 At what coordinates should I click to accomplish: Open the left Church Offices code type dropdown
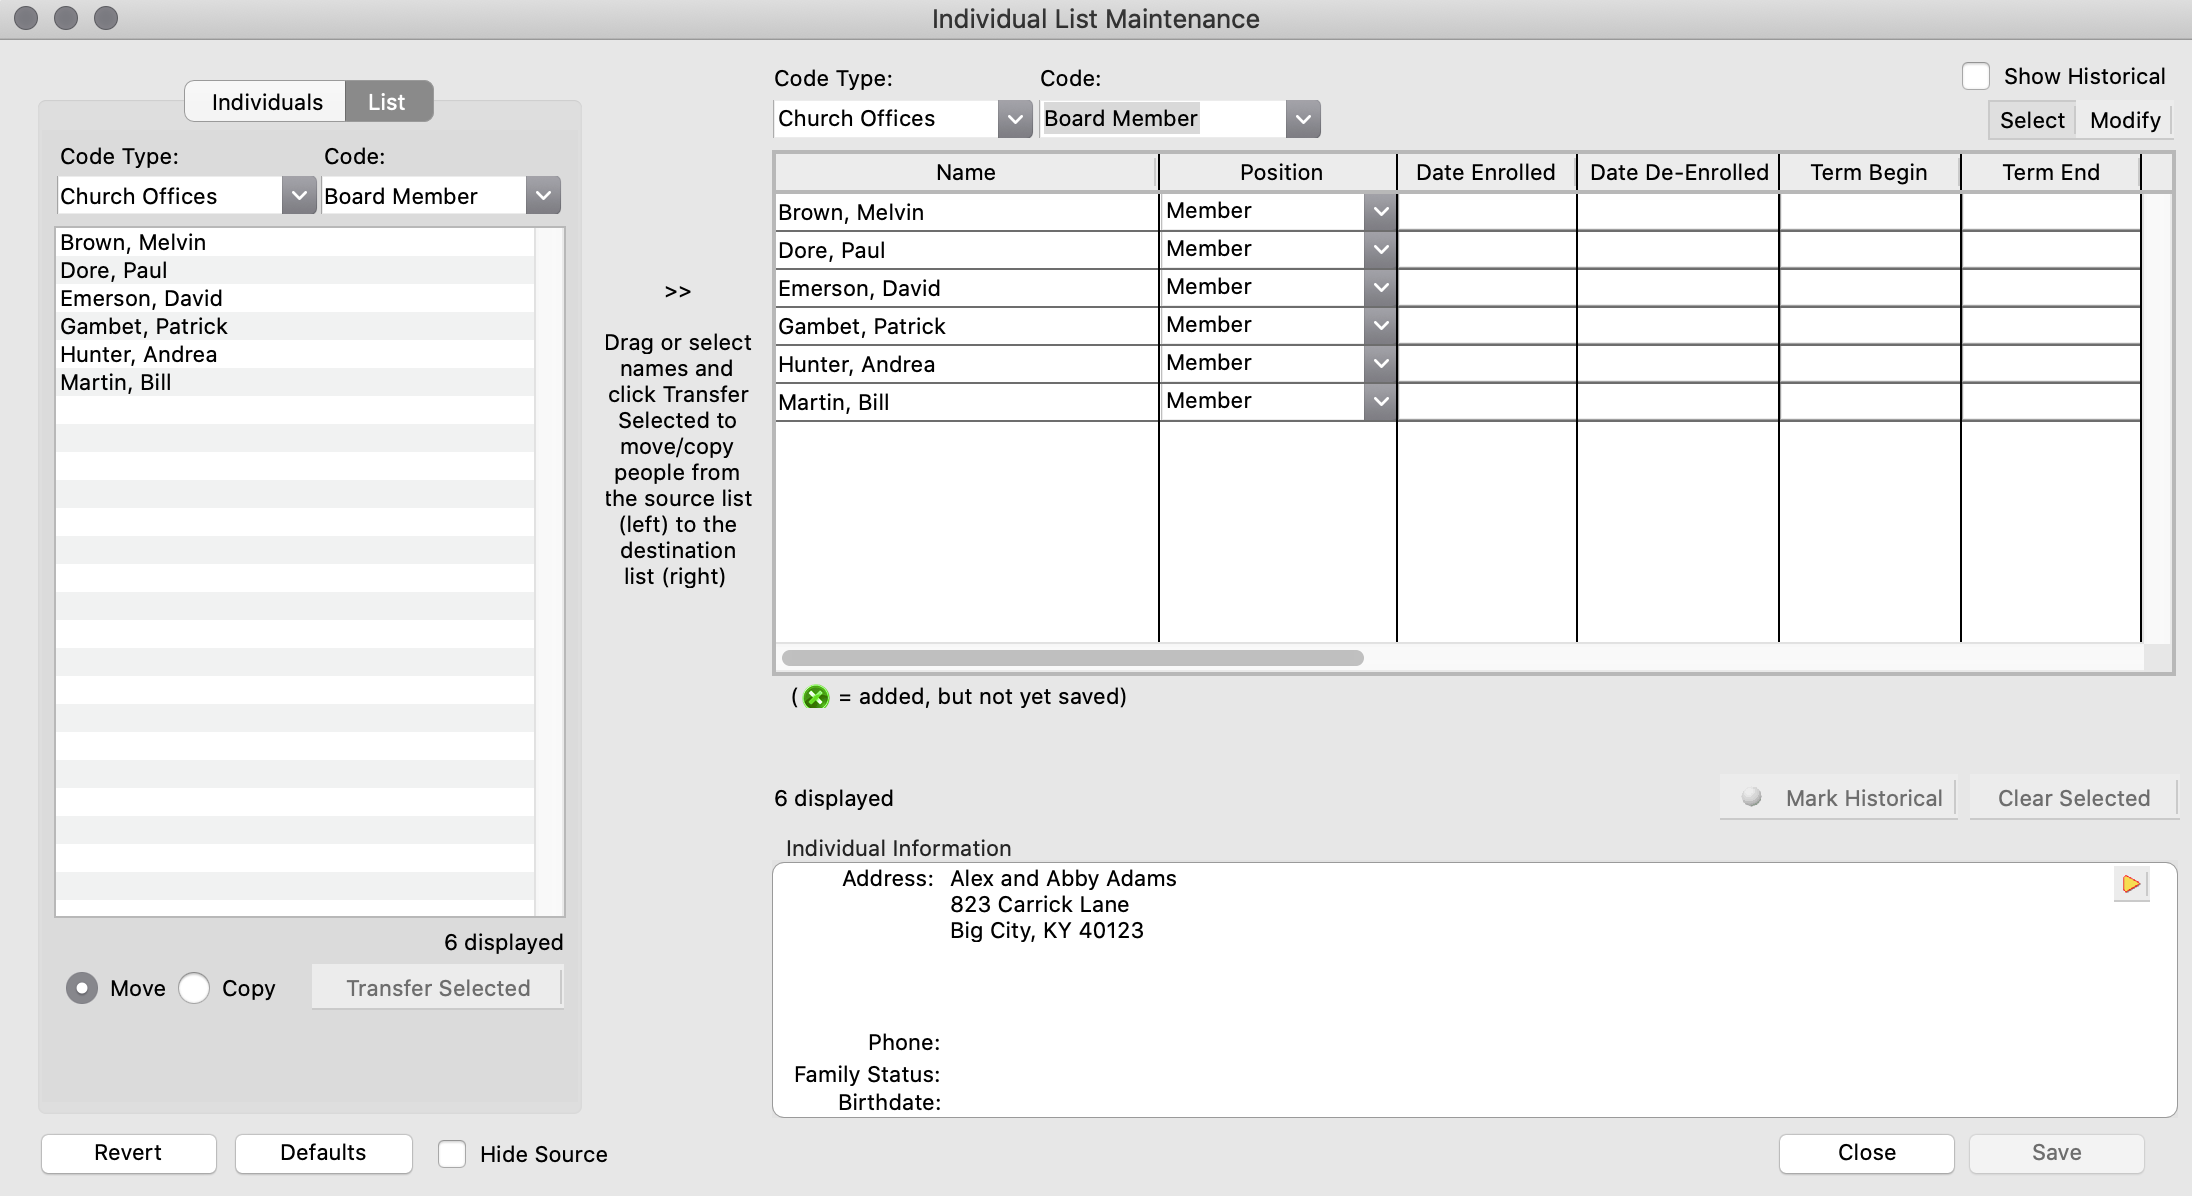(298, 195)
